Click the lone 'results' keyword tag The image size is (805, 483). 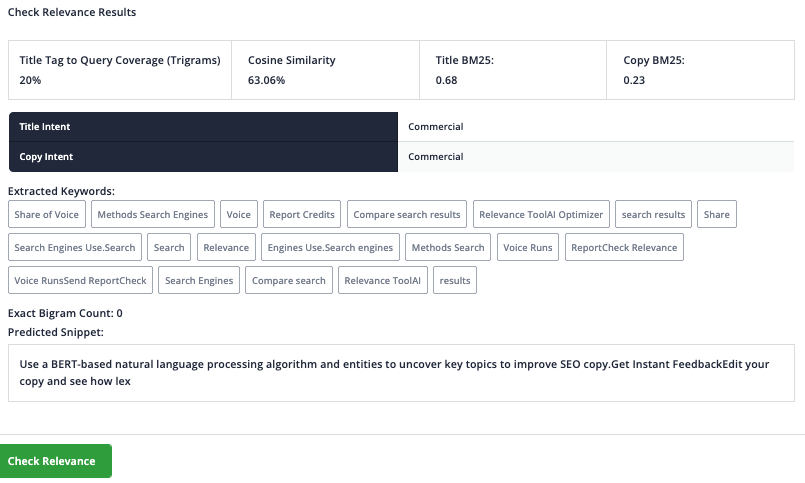(455, 280)
